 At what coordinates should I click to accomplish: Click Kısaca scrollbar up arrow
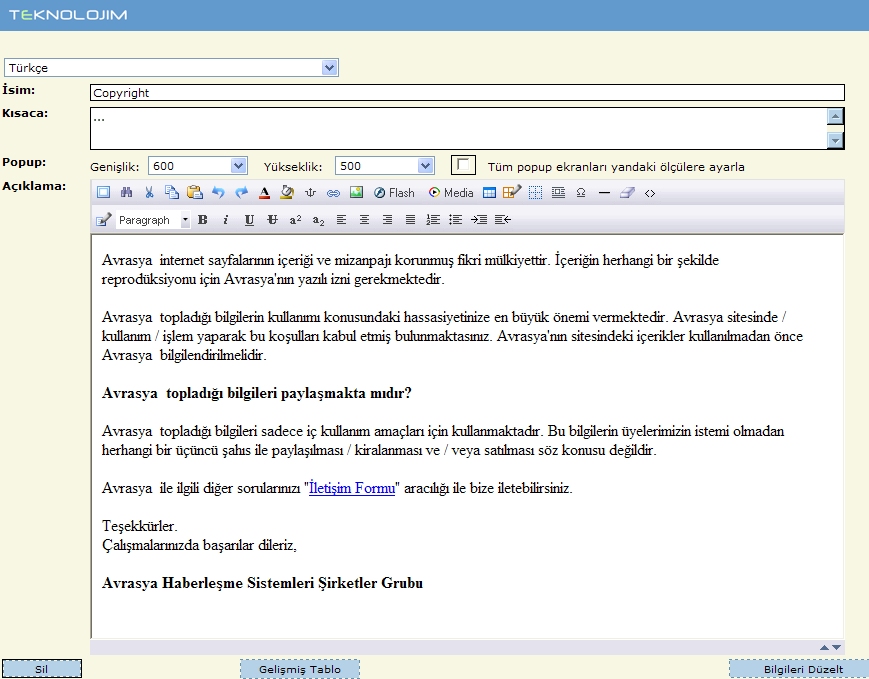tap(835, 116)
